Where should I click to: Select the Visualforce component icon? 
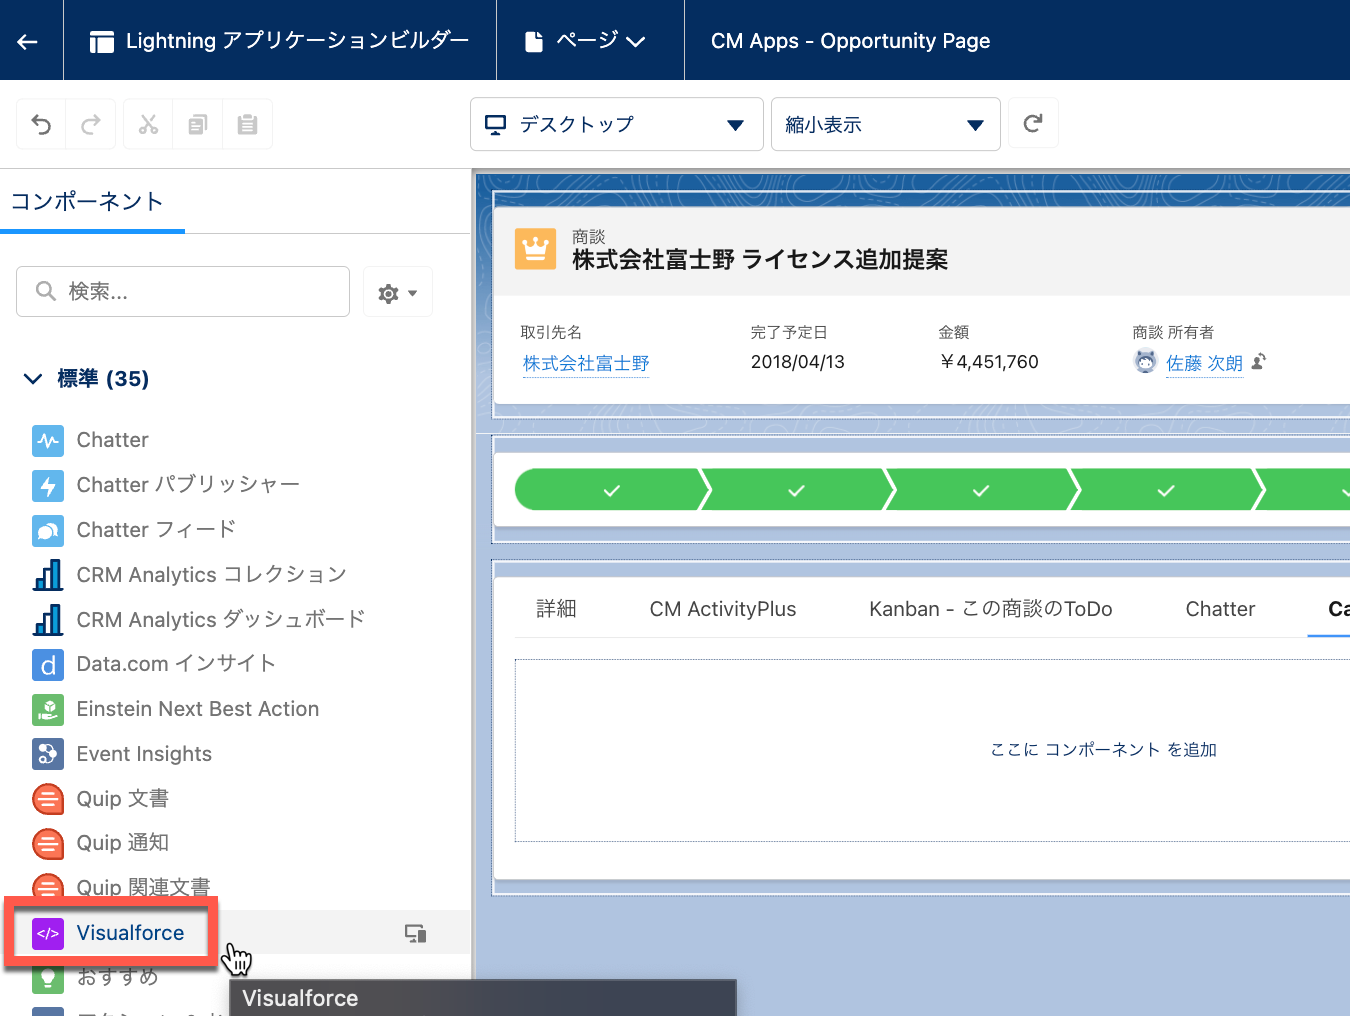point(48,933)
